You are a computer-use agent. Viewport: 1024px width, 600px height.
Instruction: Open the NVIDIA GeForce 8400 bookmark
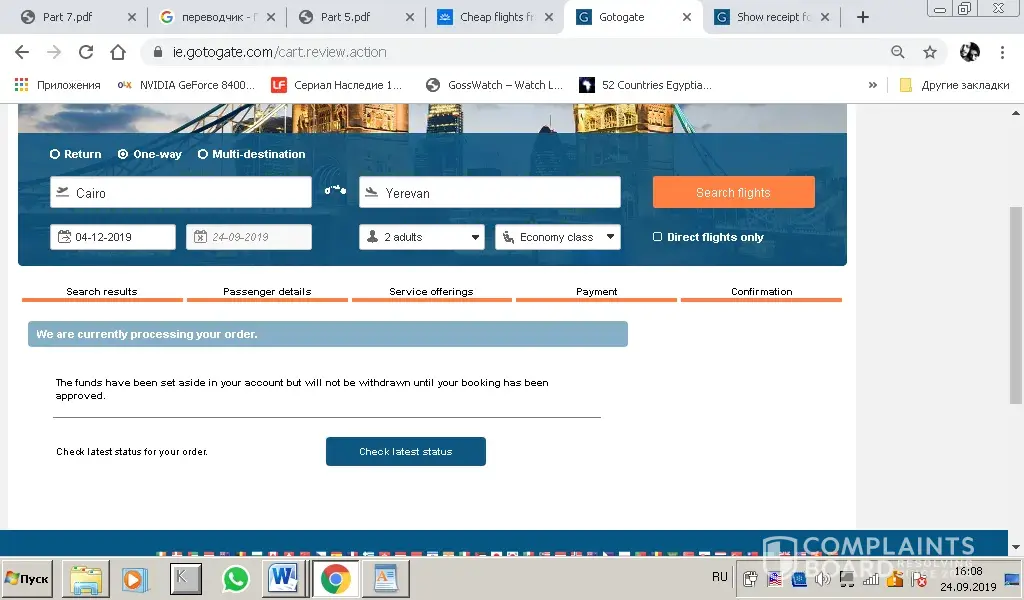point(187,85)
